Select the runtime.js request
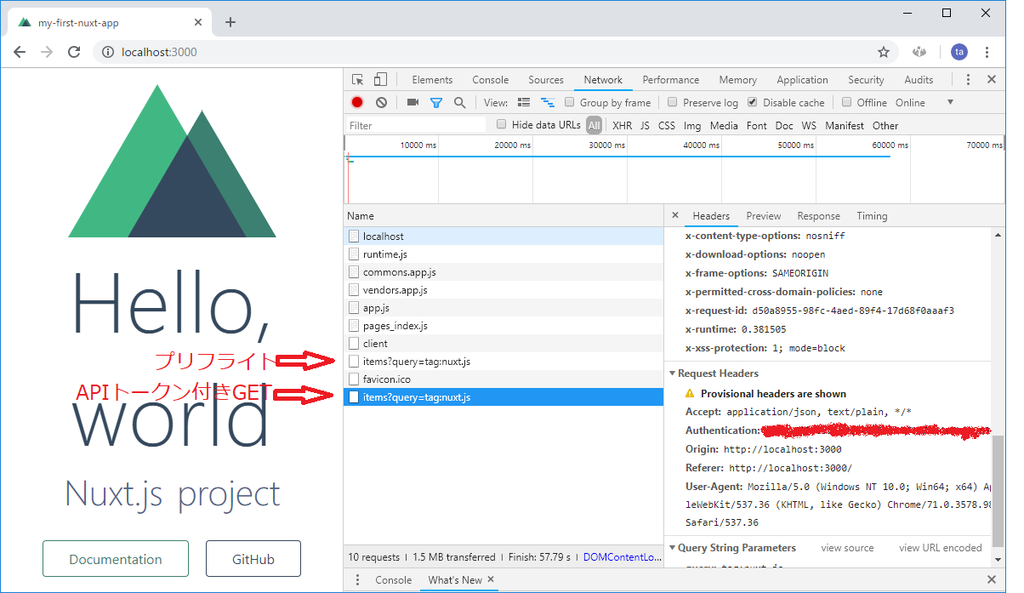This screenshot has height=593, width=1024. tap(504, 254)
